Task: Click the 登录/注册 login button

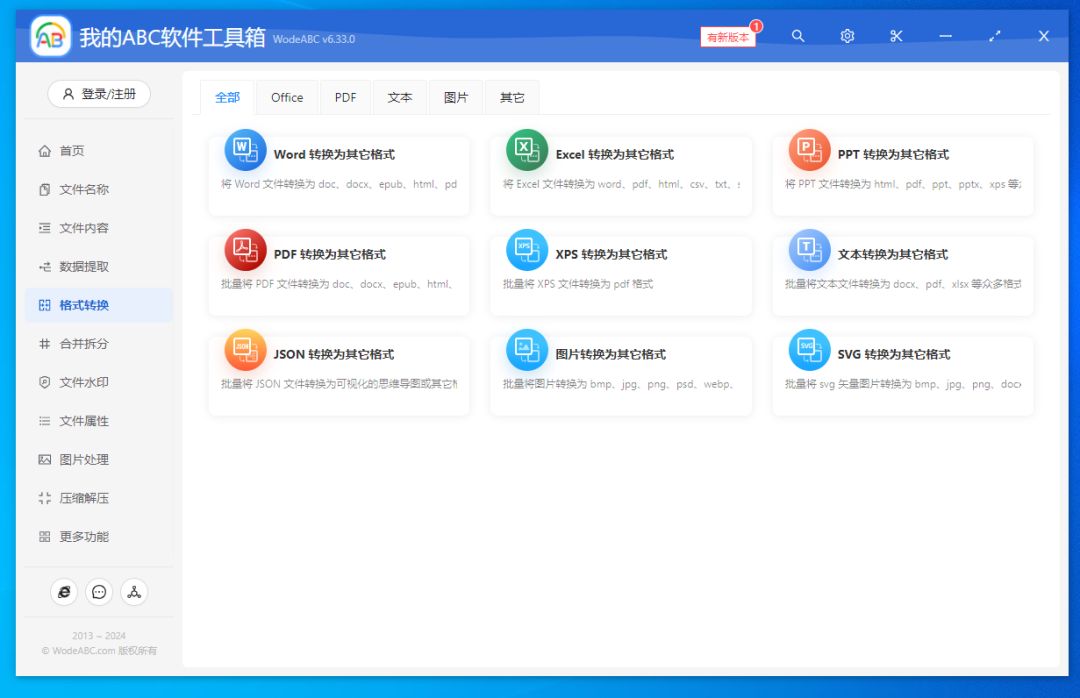Action: pos(99,94)
